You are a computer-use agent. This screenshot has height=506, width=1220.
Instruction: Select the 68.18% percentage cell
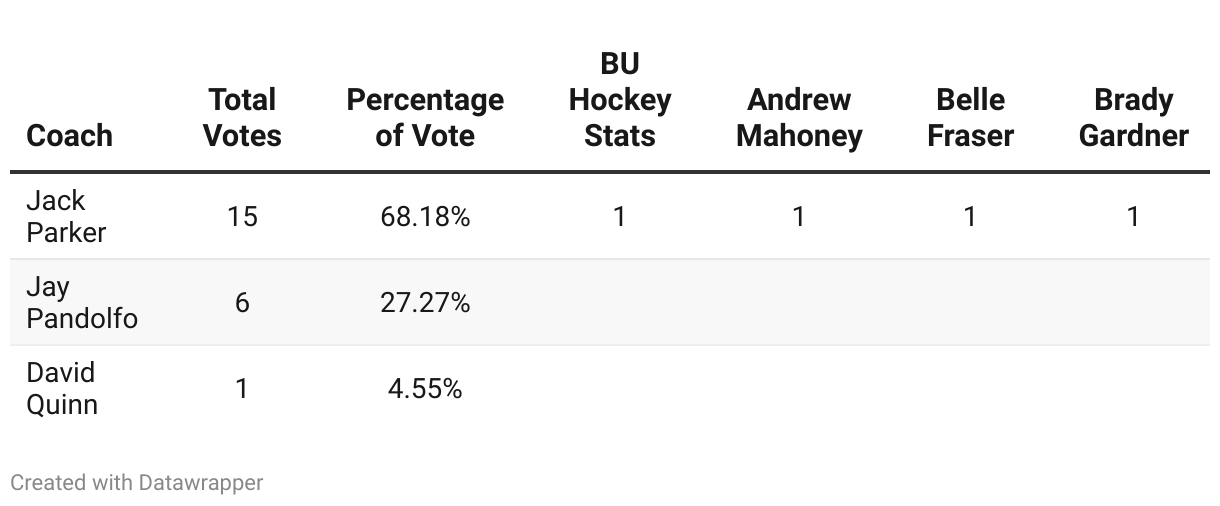point(425,216)
